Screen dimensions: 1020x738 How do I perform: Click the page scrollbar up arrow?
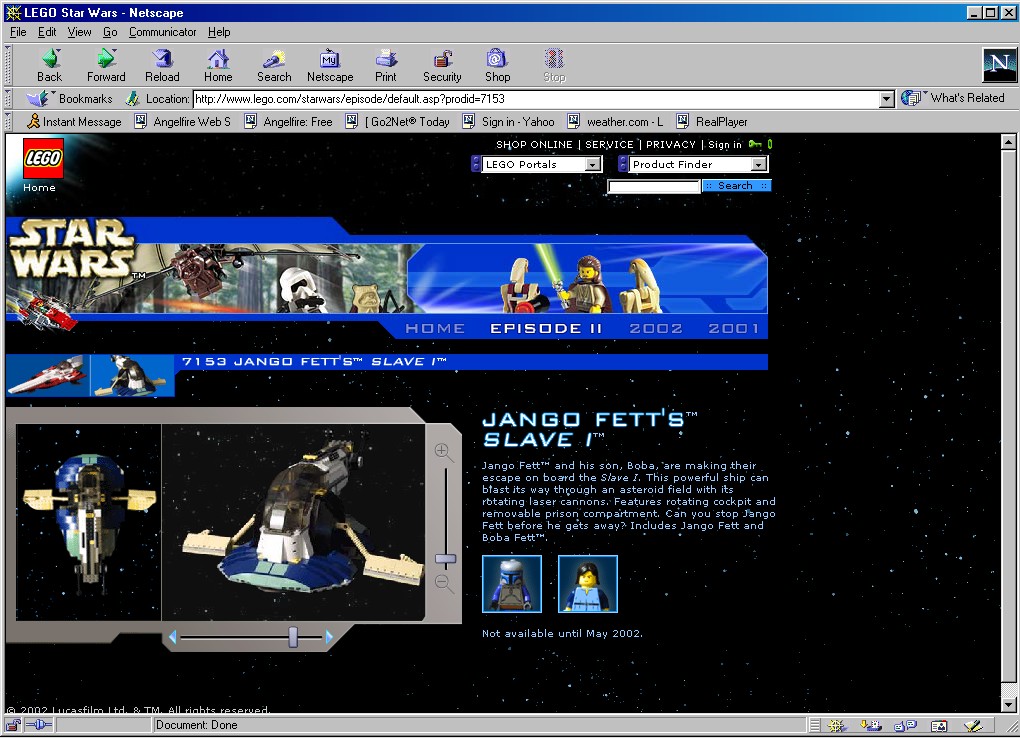(1008, 142)
